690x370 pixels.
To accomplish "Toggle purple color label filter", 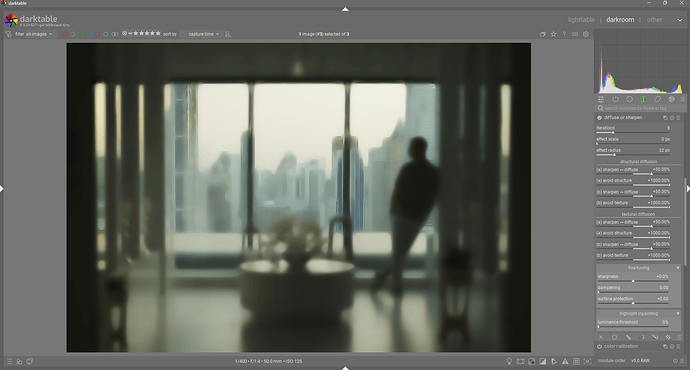I will (x=98, y=34).
